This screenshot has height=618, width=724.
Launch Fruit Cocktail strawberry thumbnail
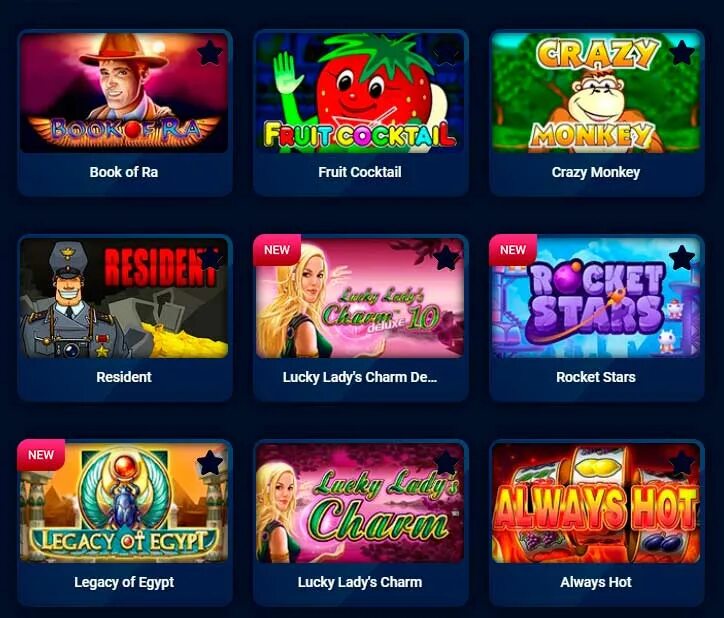coord(360,92)
